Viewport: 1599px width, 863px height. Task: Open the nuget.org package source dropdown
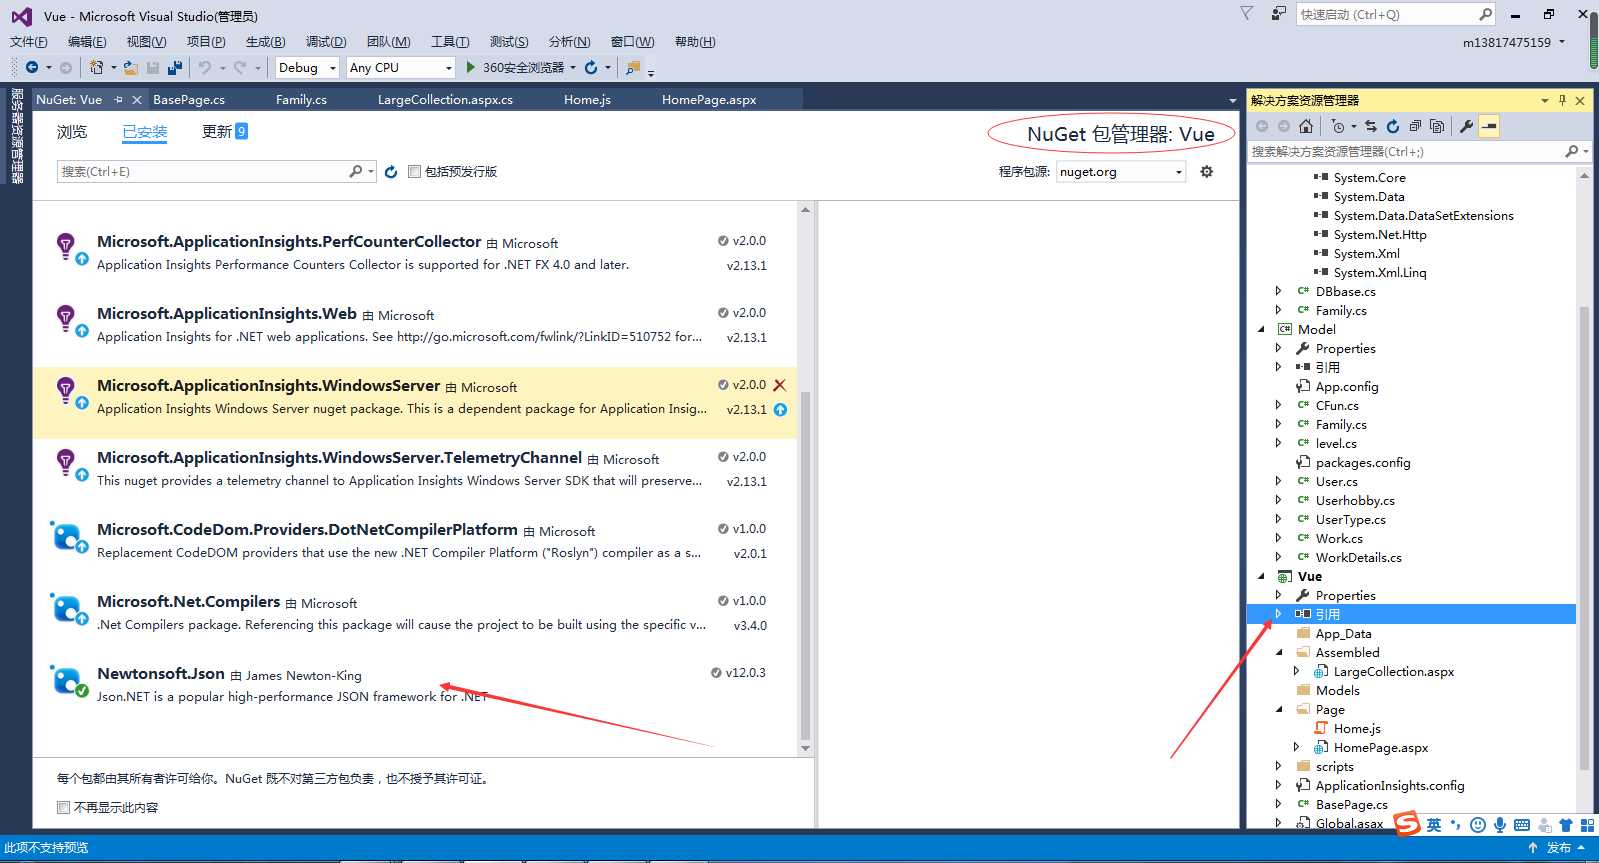[1179, 172]
